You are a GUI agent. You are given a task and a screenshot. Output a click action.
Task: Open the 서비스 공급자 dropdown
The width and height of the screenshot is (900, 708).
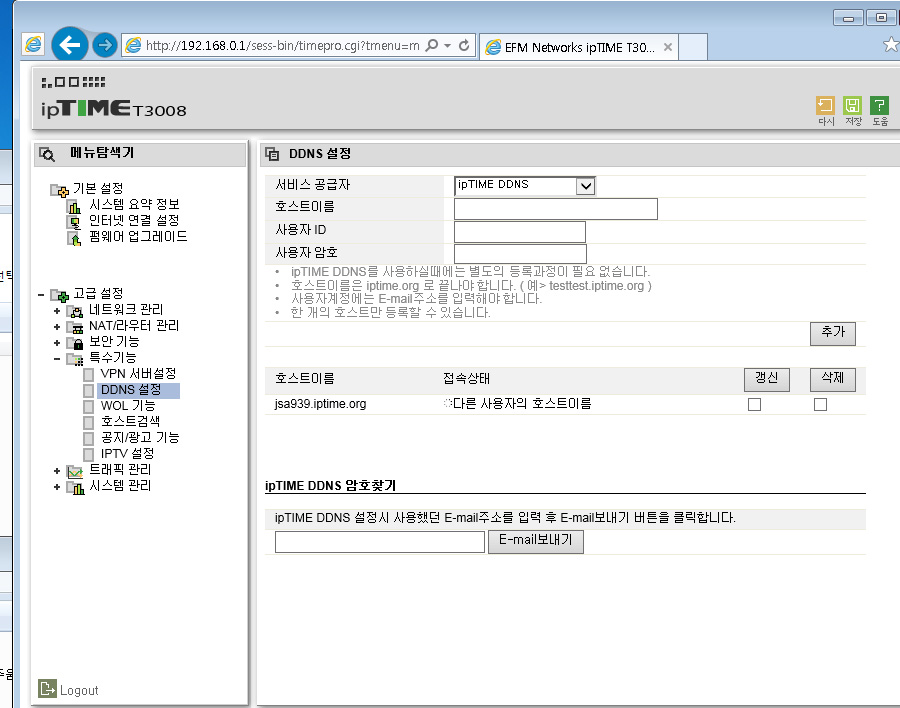(x=525, y=185)
